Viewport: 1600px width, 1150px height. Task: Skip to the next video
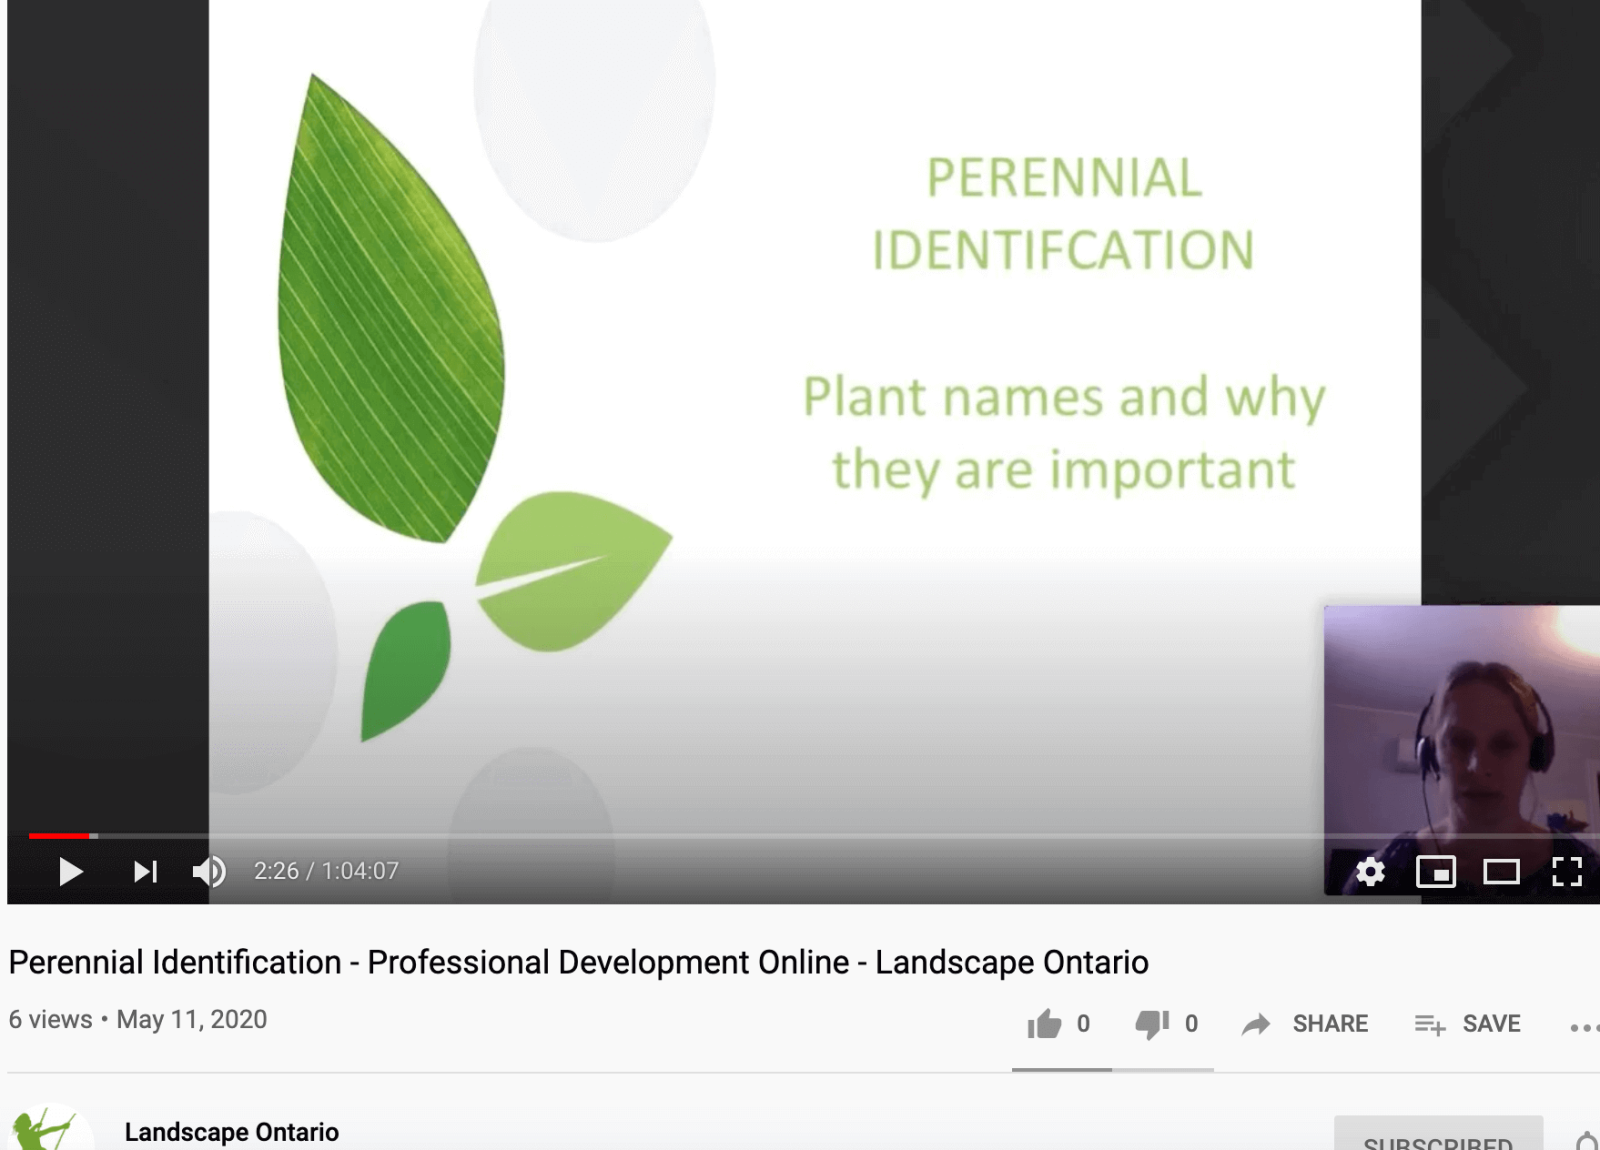pos(145,872)
